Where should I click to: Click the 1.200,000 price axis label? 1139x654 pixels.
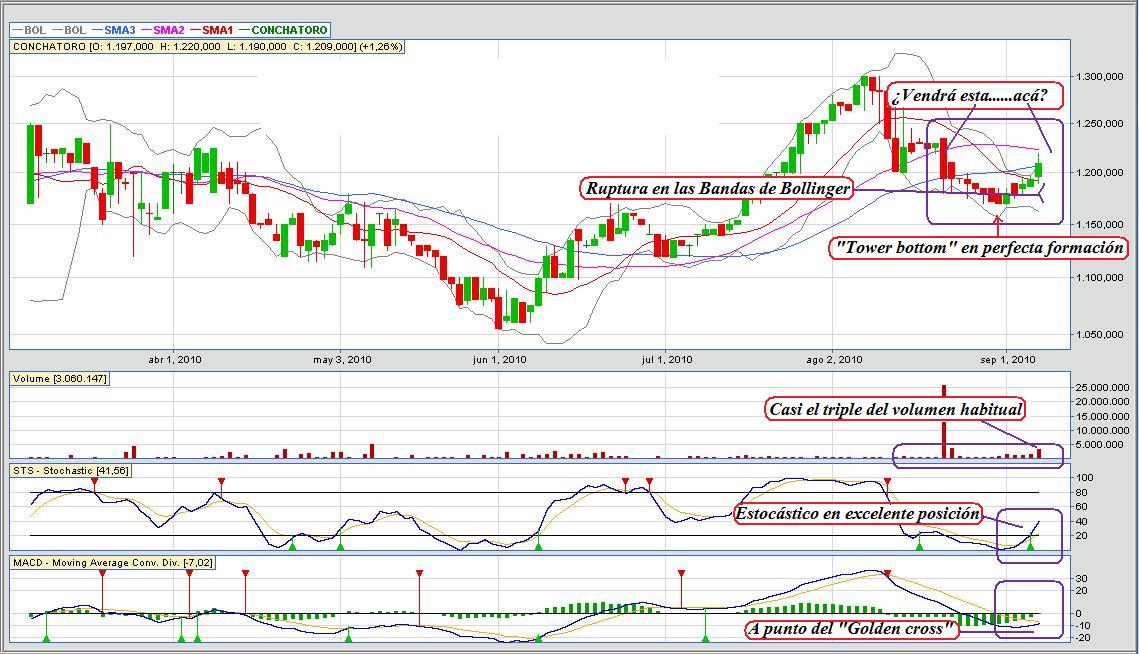click(1100, 173)
